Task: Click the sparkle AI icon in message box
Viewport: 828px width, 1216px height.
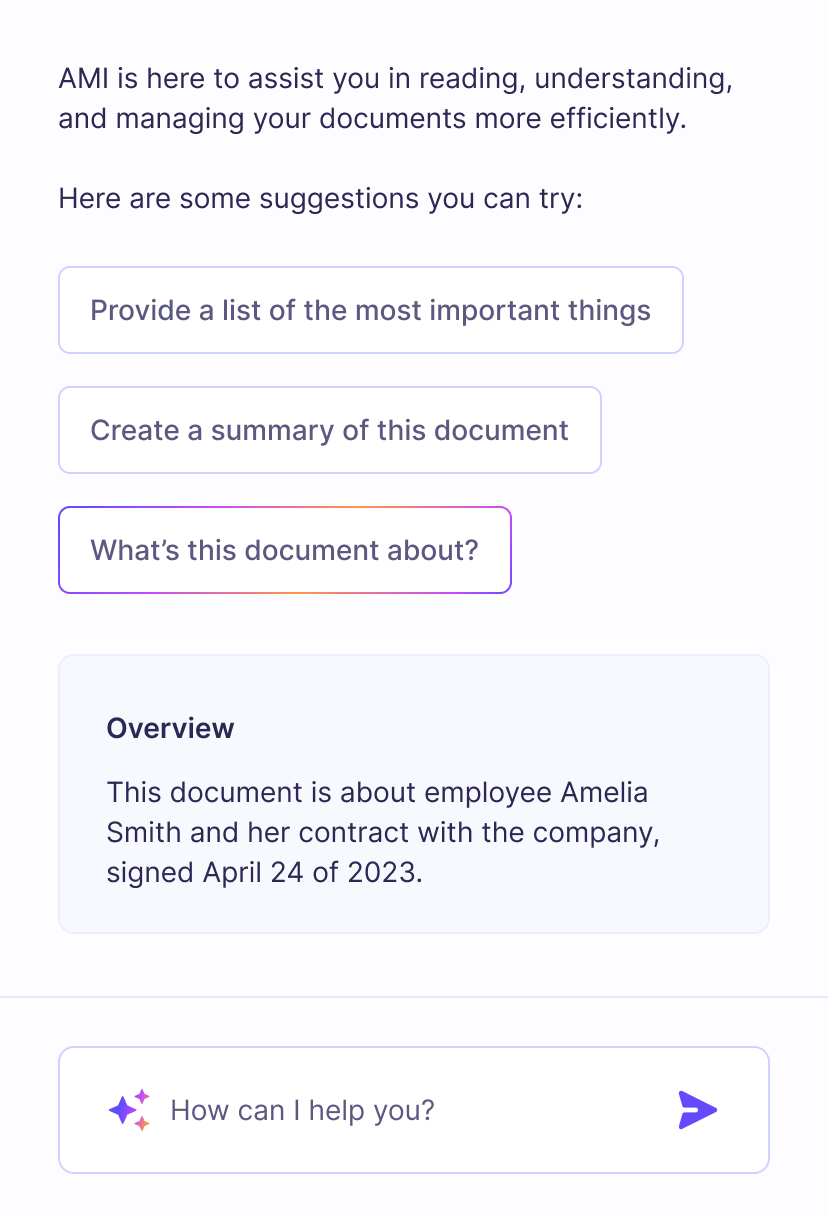Action: point(129,1110)
